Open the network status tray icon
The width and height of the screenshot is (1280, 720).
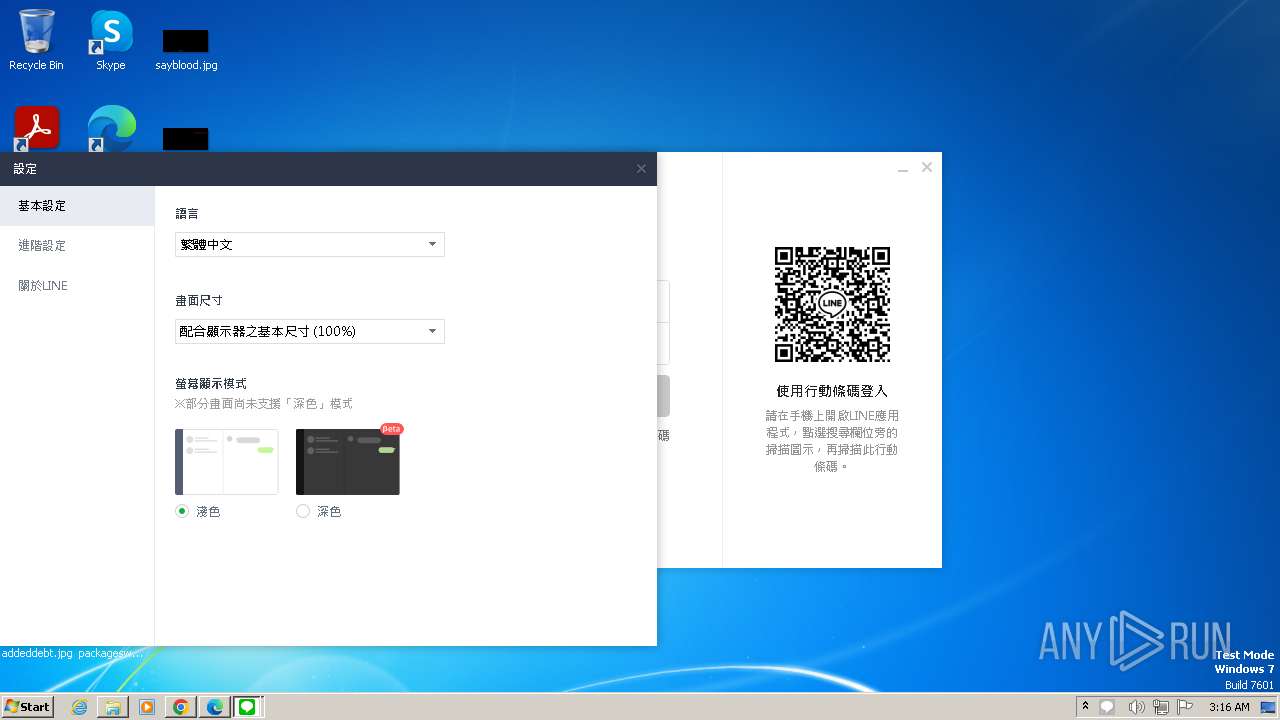pos(1160,707)
